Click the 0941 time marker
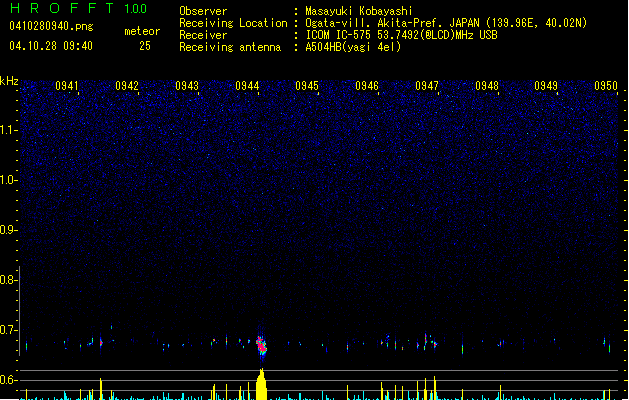Image resolution: width=629 pixels, height=400 pixels. click(67, 86)
